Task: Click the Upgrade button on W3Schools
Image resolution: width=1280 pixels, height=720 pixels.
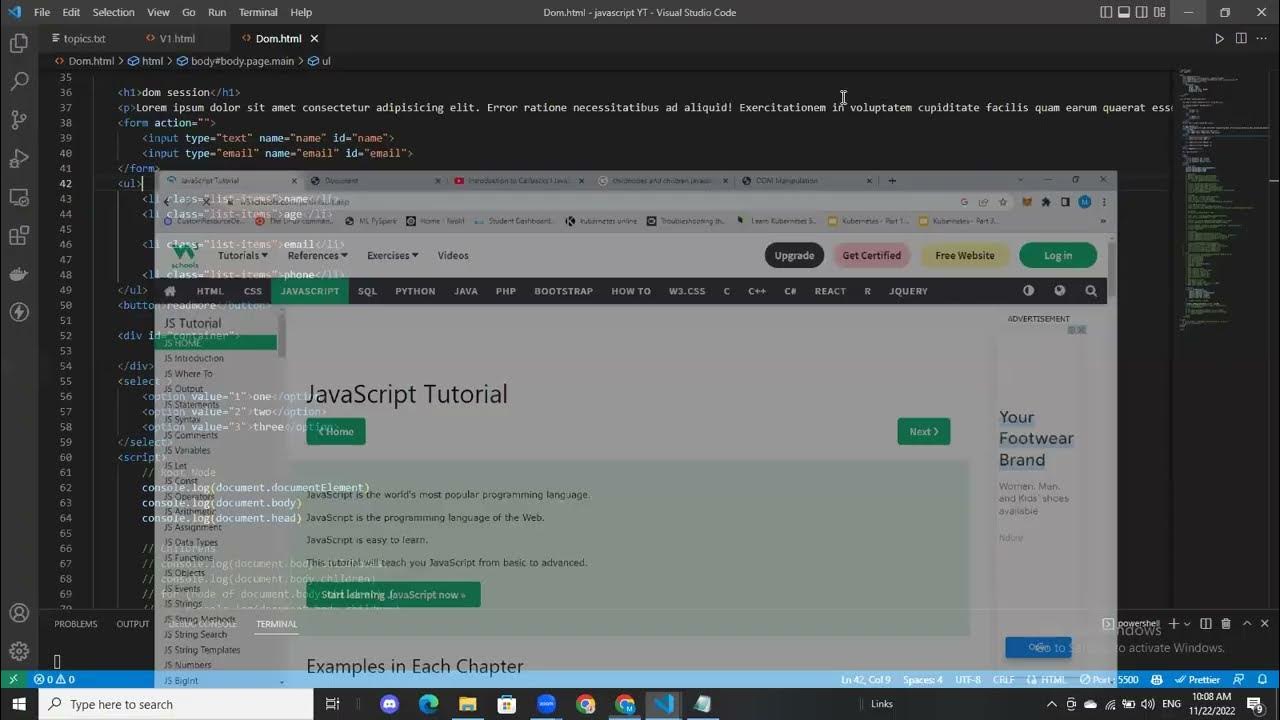Action: 794,255
